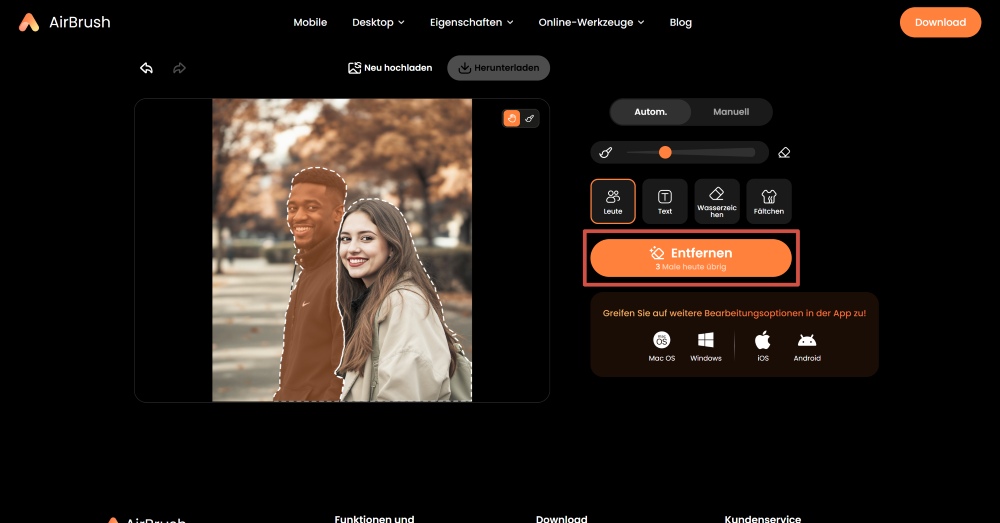Select the Text removal option

coord(665,201)
